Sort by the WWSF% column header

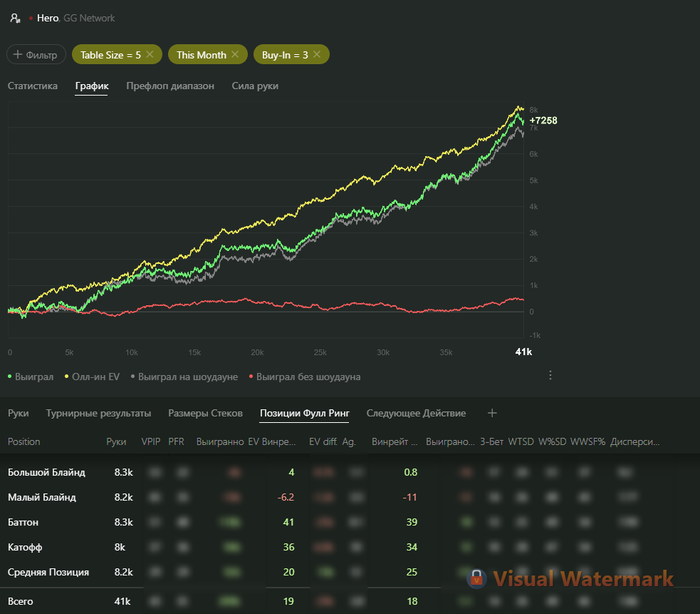tap(588, 442)
